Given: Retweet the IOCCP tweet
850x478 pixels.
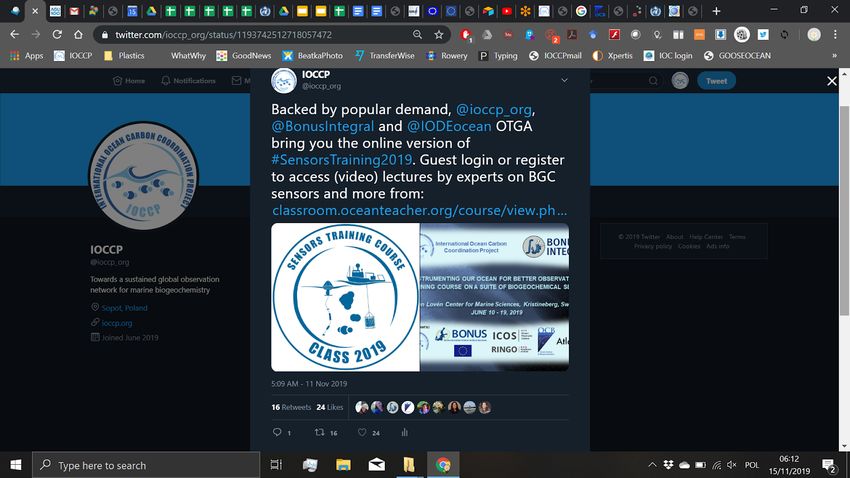Looking at the screenshot, I should point(320,432).
